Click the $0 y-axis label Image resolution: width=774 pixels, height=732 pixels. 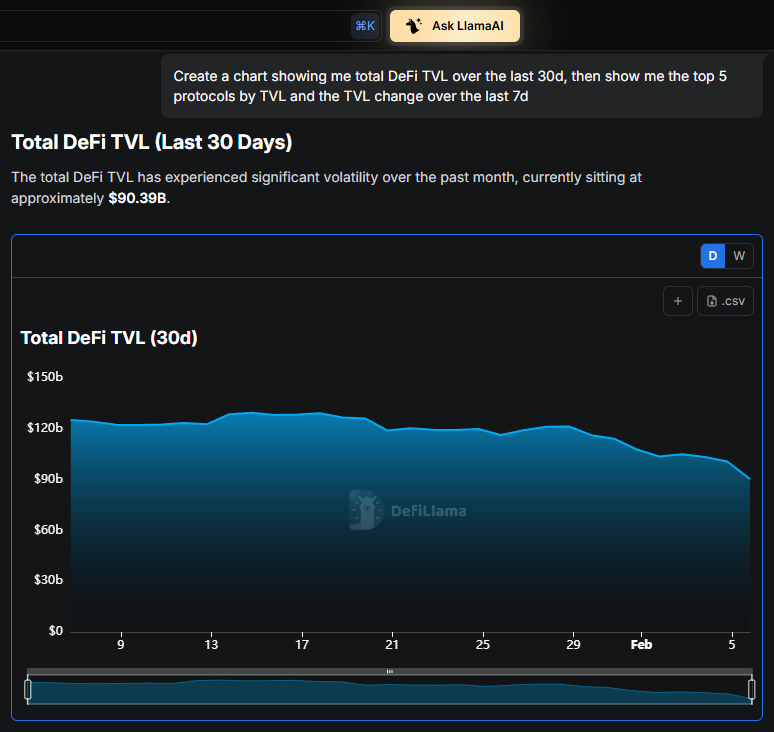click(x=56, y=631)
